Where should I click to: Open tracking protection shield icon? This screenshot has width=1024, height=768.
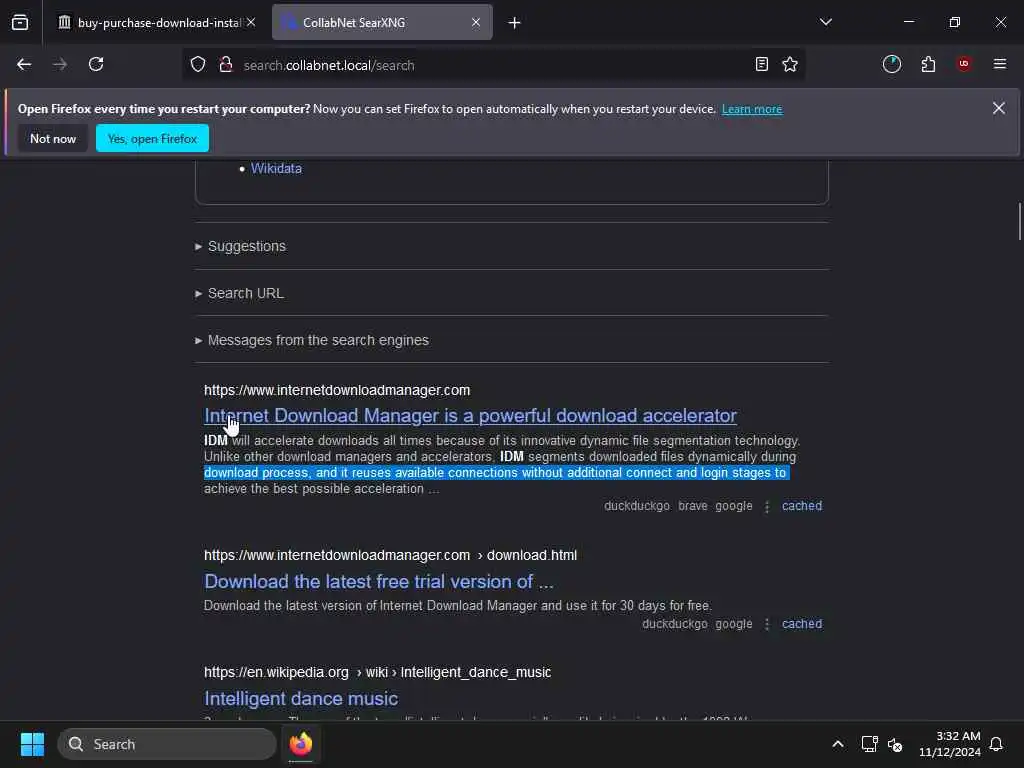click(198, 64)
